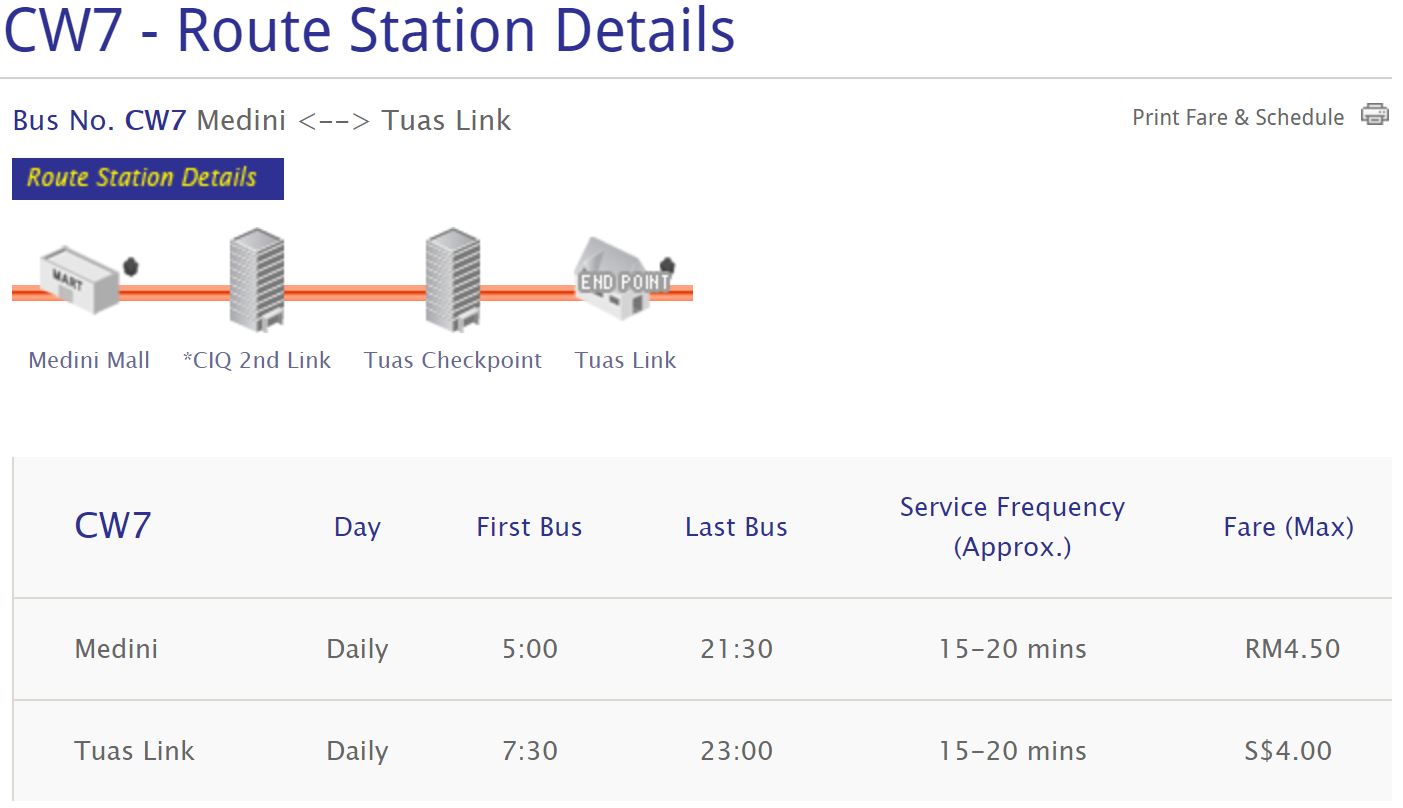Click the Fare (Max) column header

1288,527
